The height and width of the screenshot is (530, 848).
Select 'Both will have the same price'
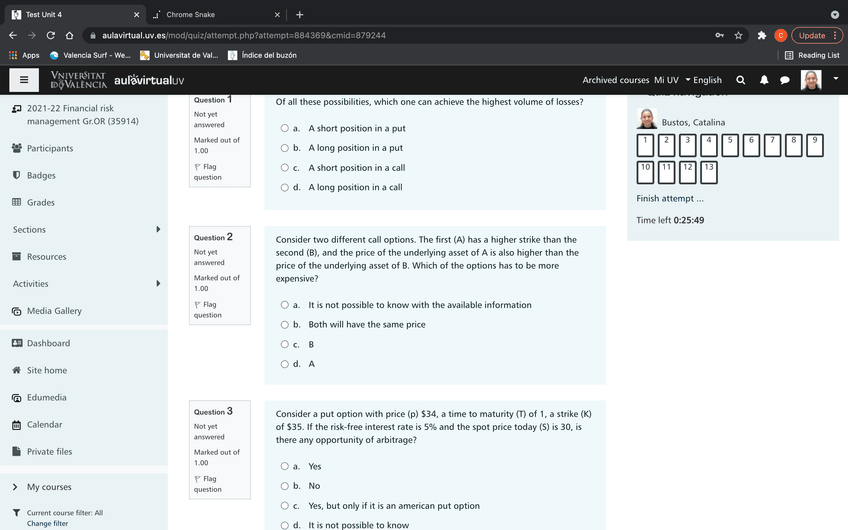click(285, 324)
